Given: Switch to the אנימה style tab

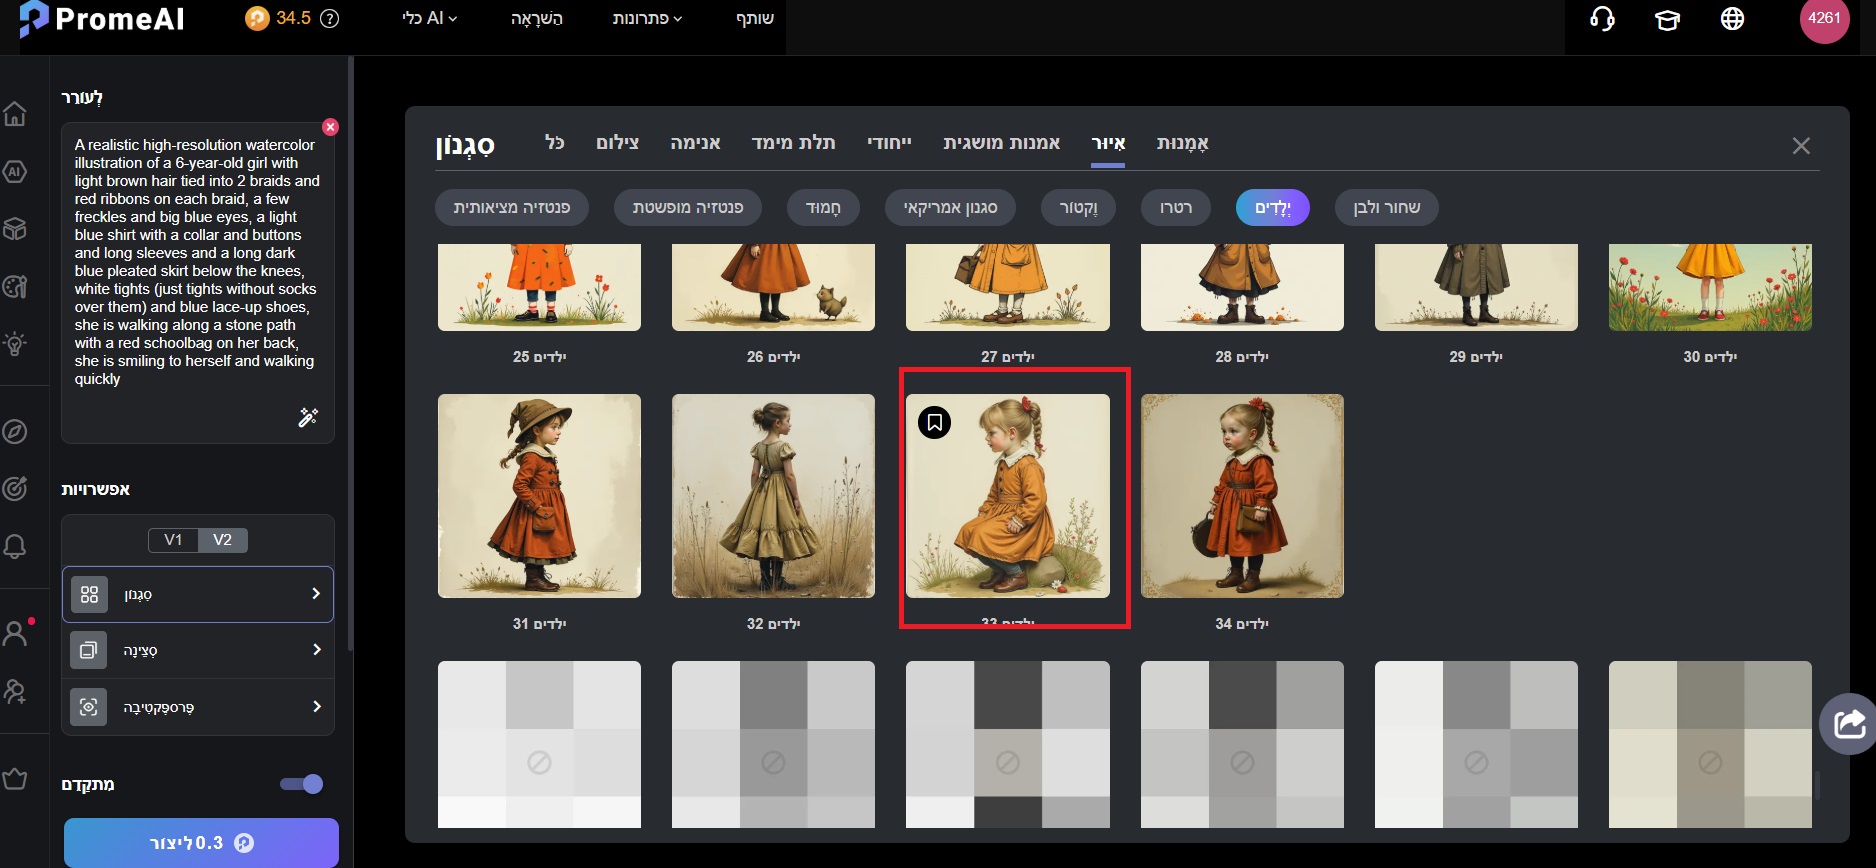Looking at the screenshot, I should pos(695,143).
